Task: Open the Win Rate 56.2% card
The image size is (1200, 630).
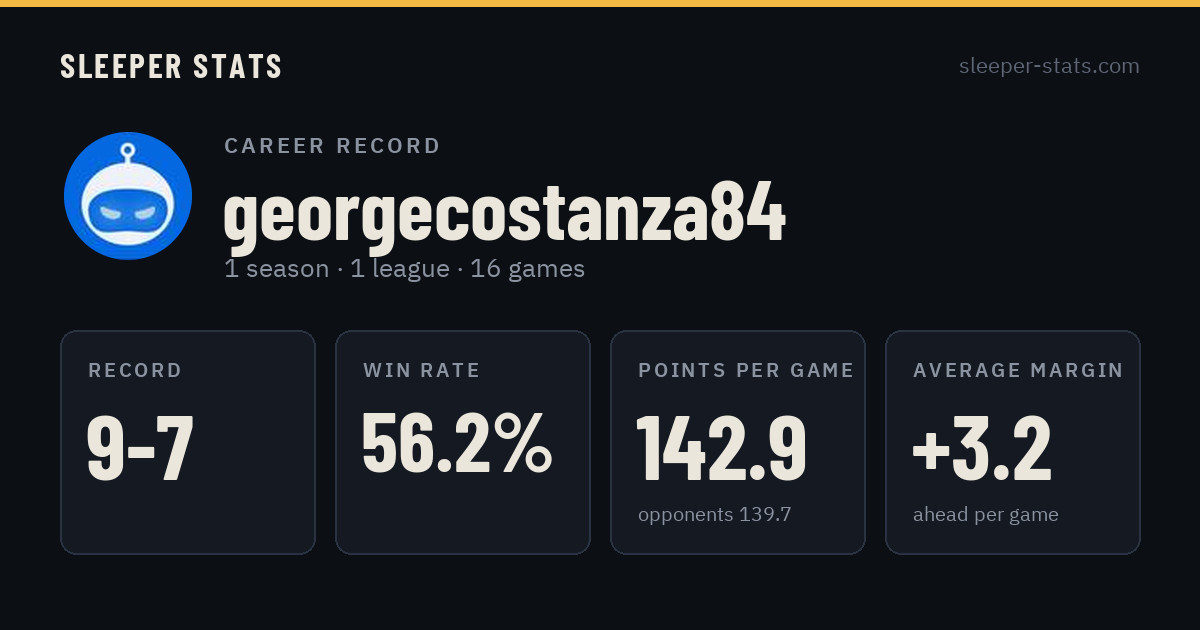Action: (x=463, y=442)
